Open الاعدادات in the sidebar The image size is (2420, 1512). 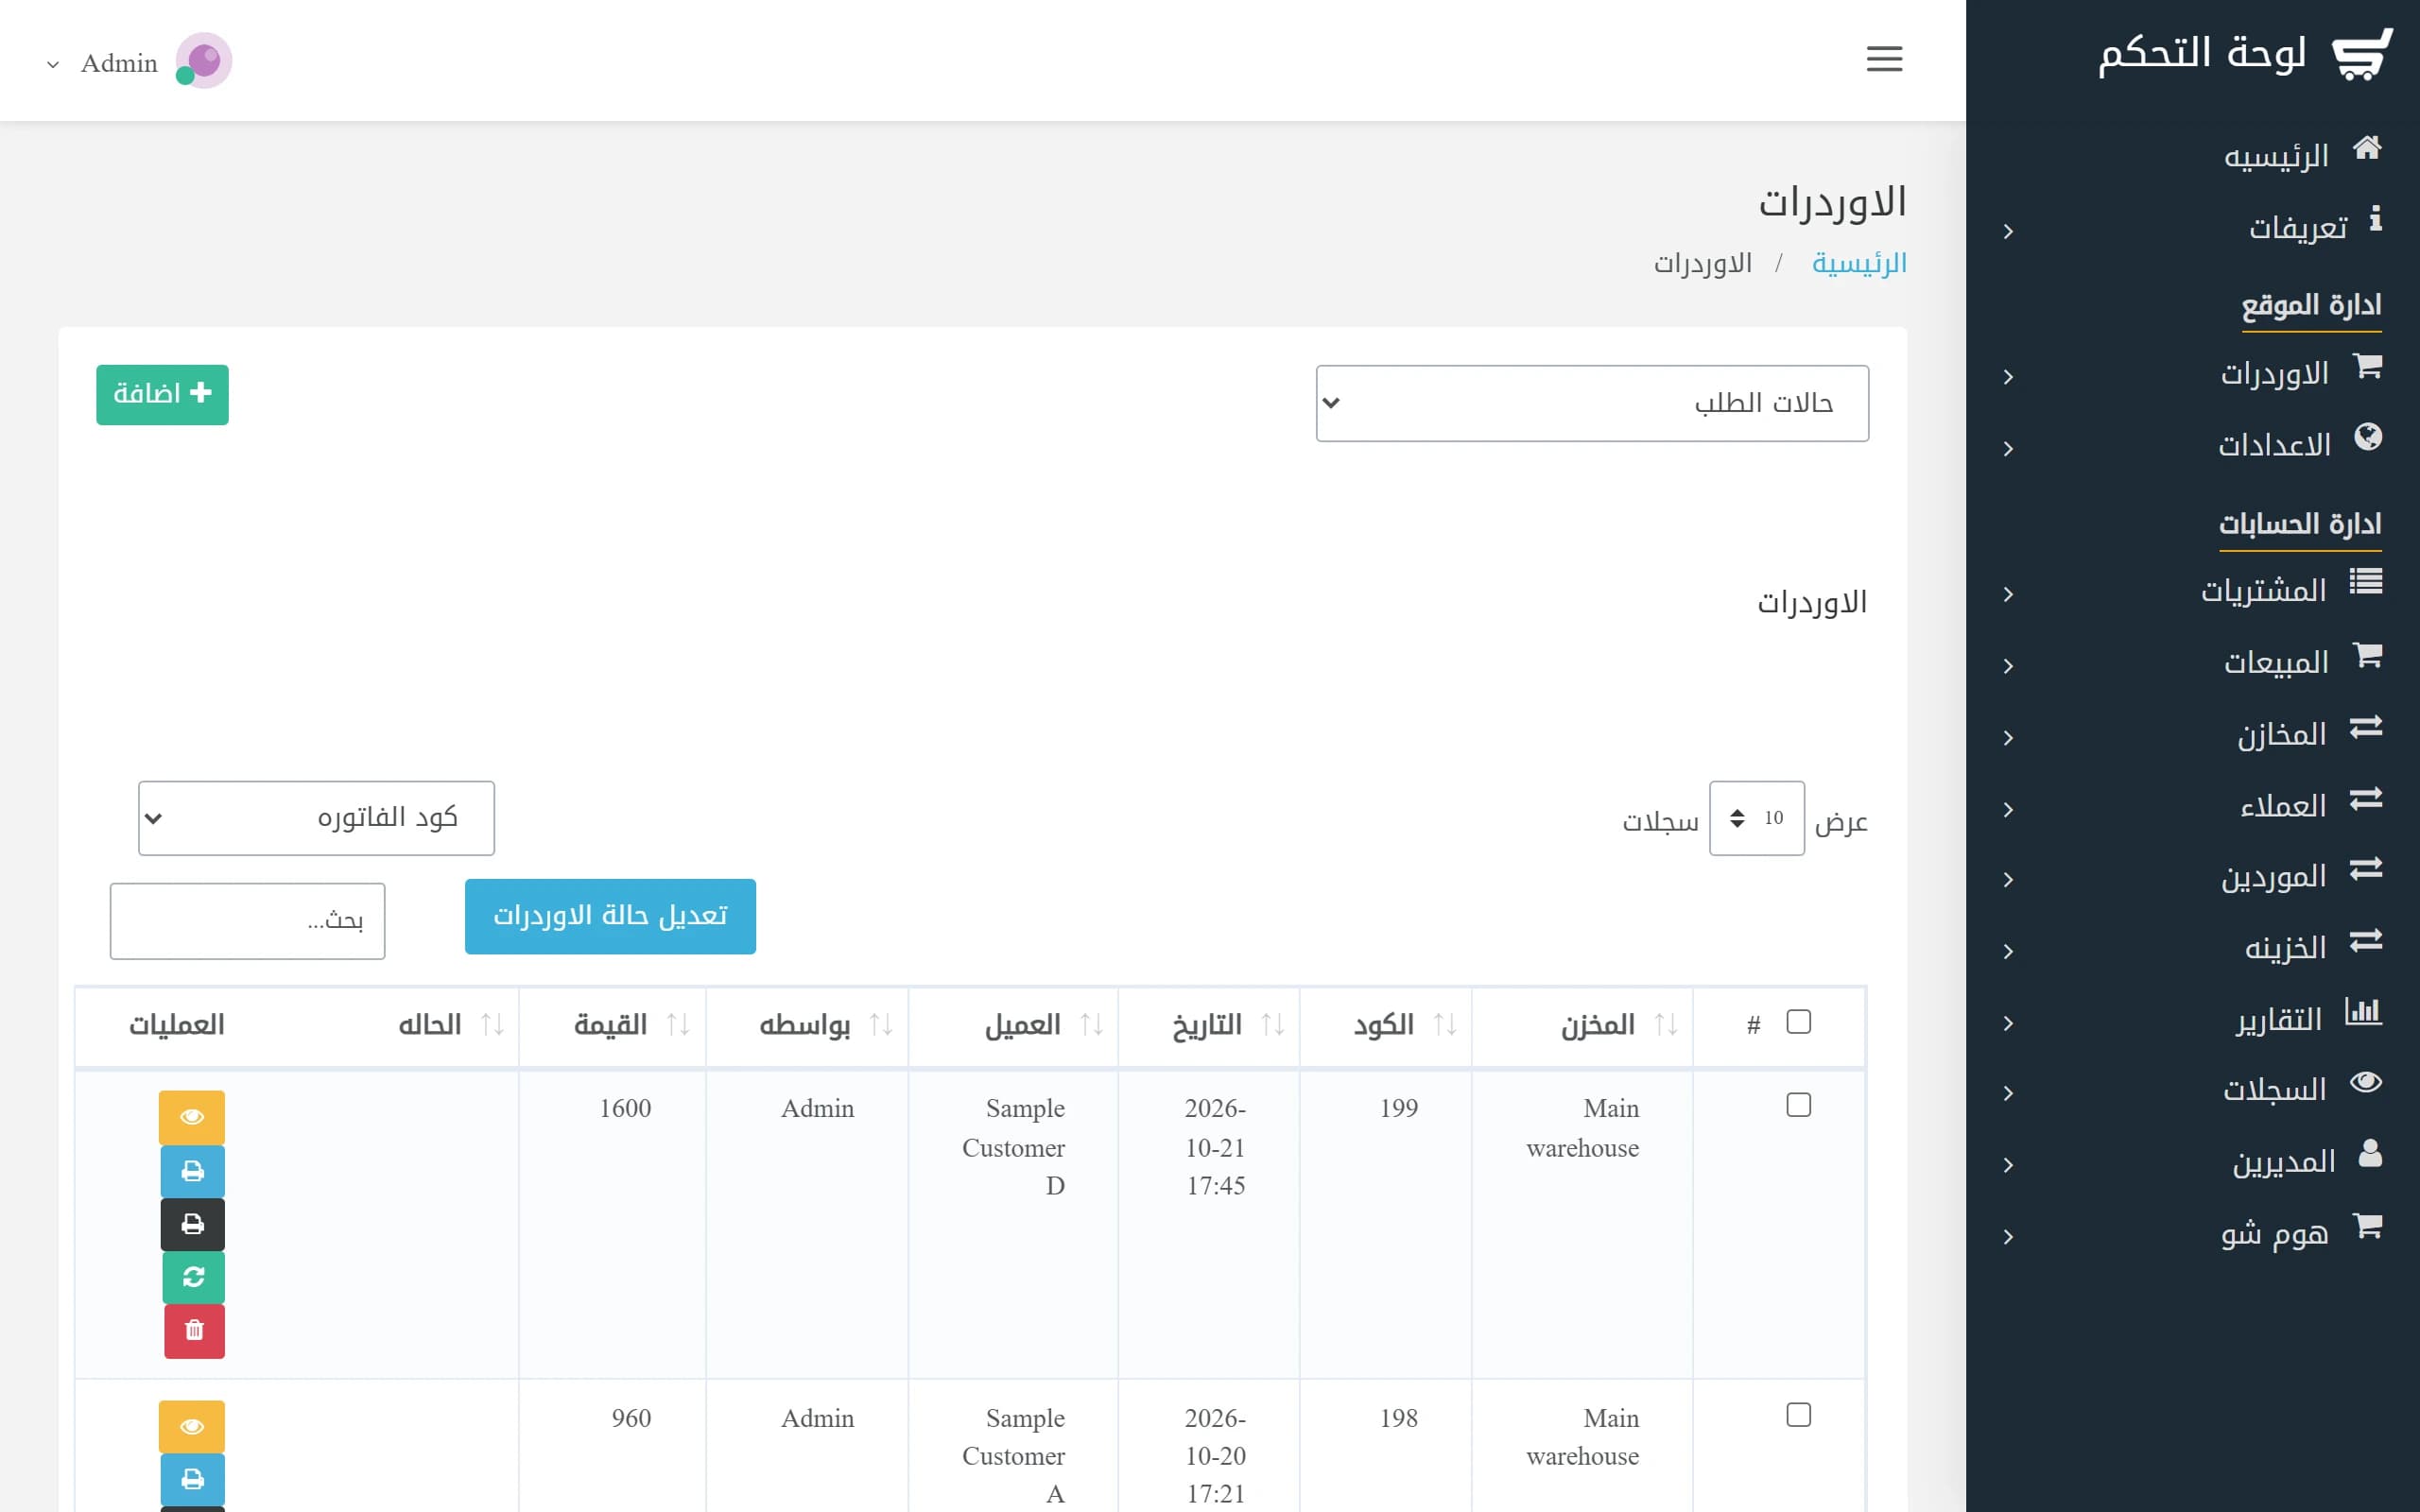(2192, 446)
